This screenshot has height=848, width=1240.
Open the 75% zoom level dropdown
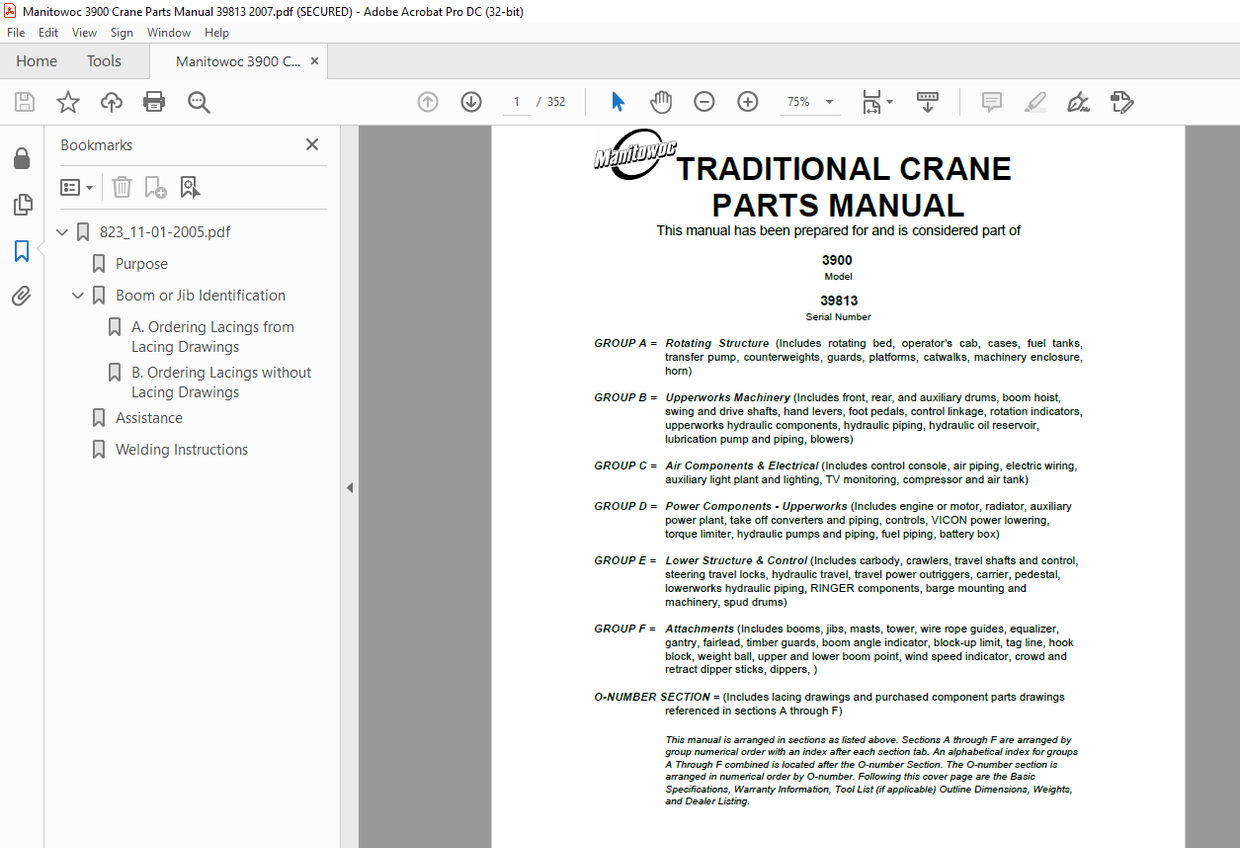[827, 101]
